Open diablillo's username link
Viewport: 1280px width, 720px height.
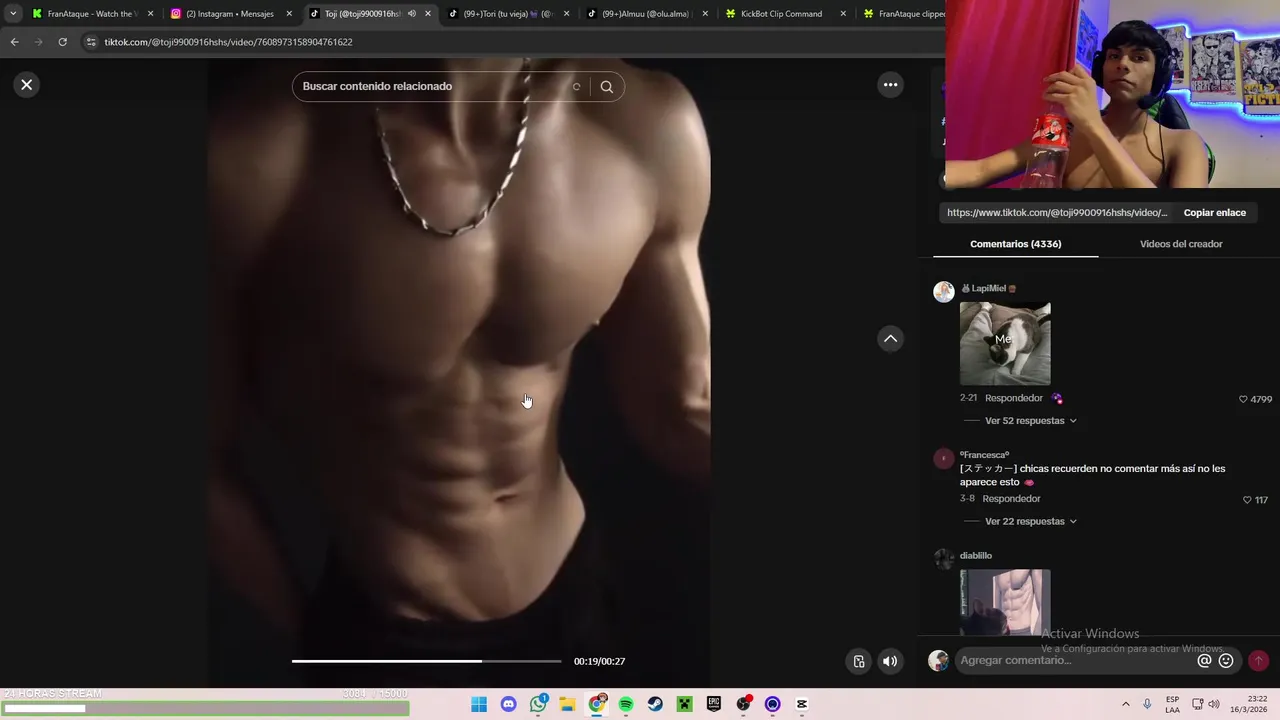point(976,556)
